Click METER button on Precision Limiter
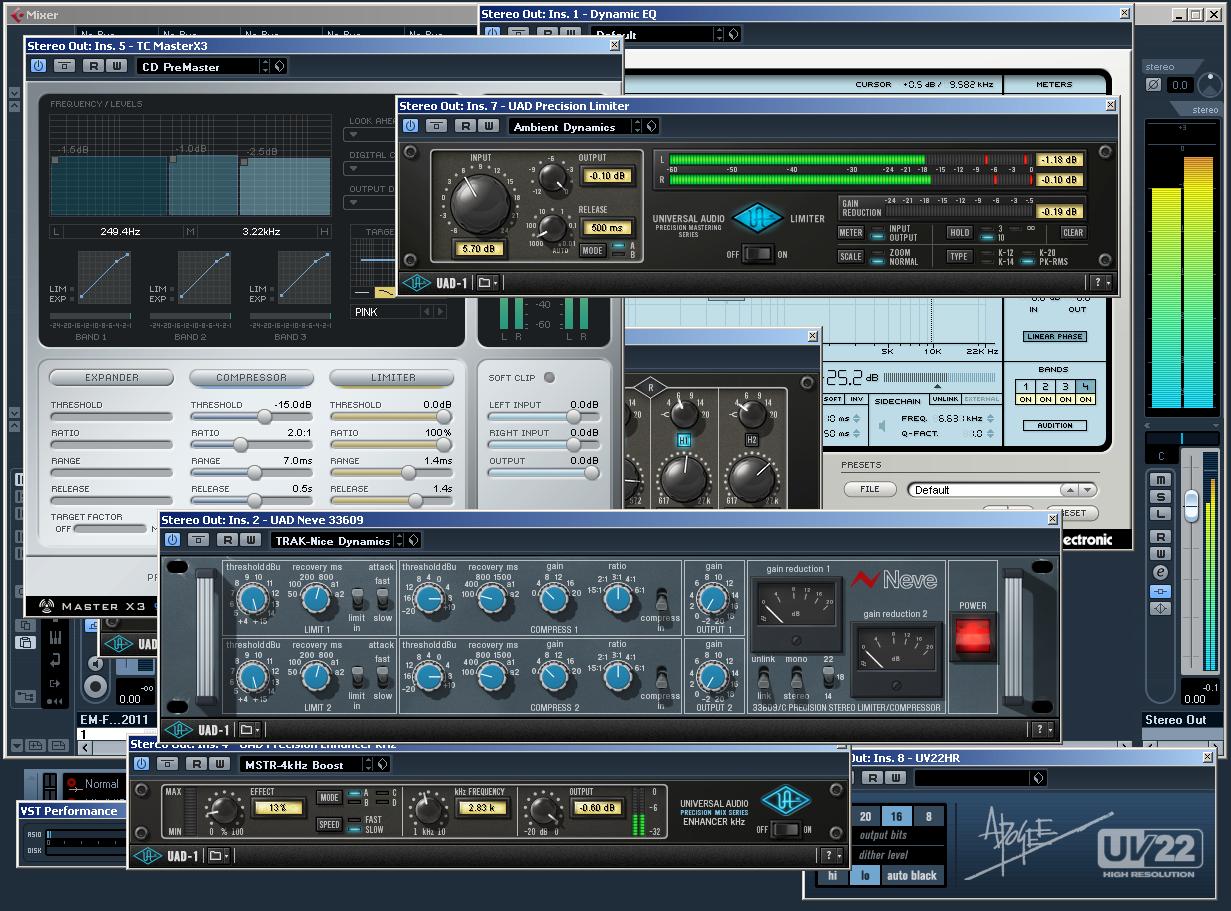This screenshot has width=1231, height=911. tap(850, 233)
